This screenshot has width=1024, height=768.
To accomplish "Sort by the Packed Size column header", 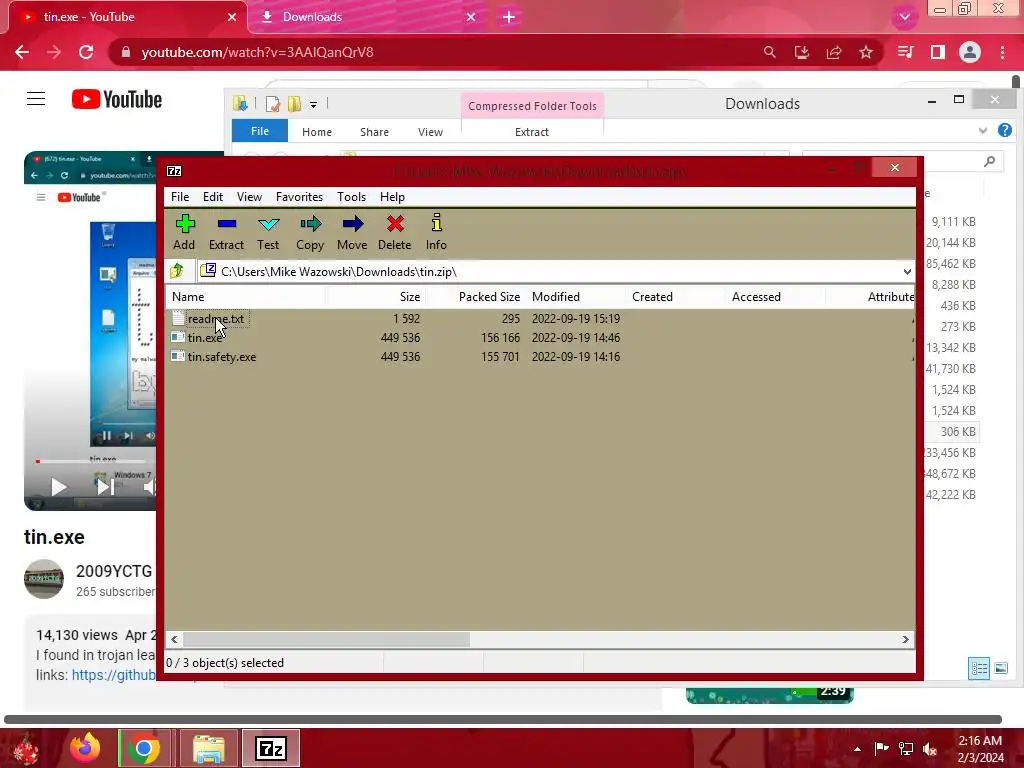I will point(475,296).
